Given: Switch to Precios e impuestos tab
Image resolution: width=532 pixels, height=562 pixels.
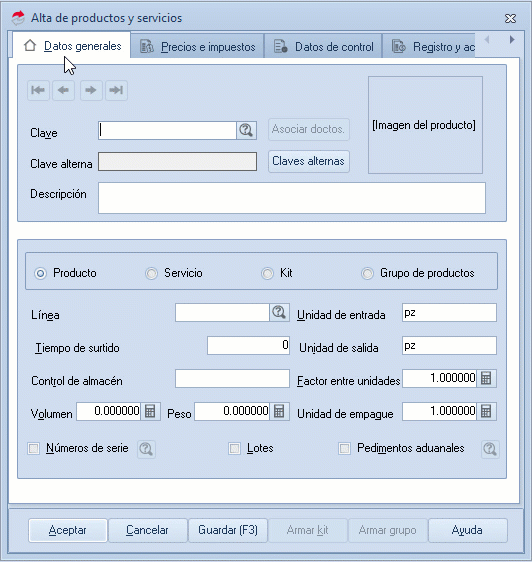Looking at the screenshot, I should (198, 47).
